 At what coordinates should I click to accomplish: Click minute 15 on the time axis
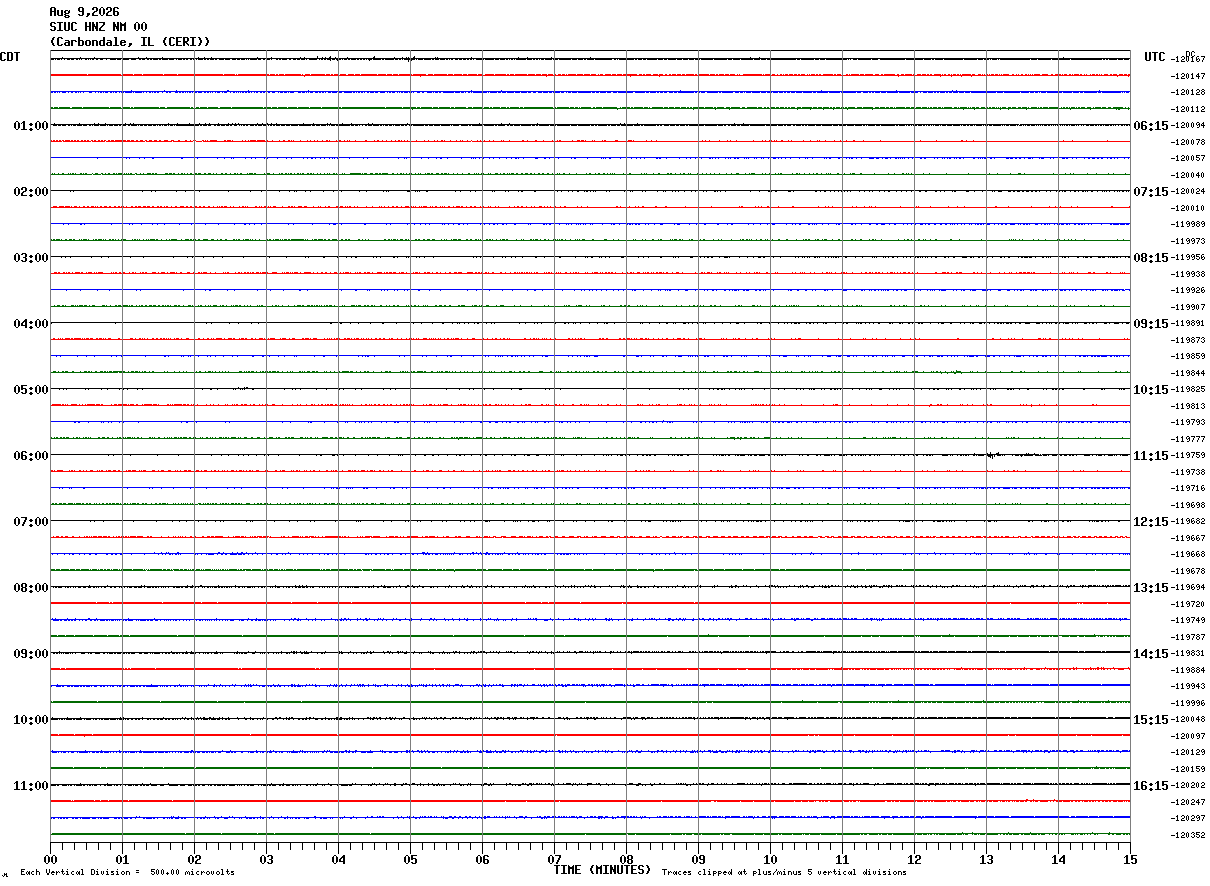1130,860
